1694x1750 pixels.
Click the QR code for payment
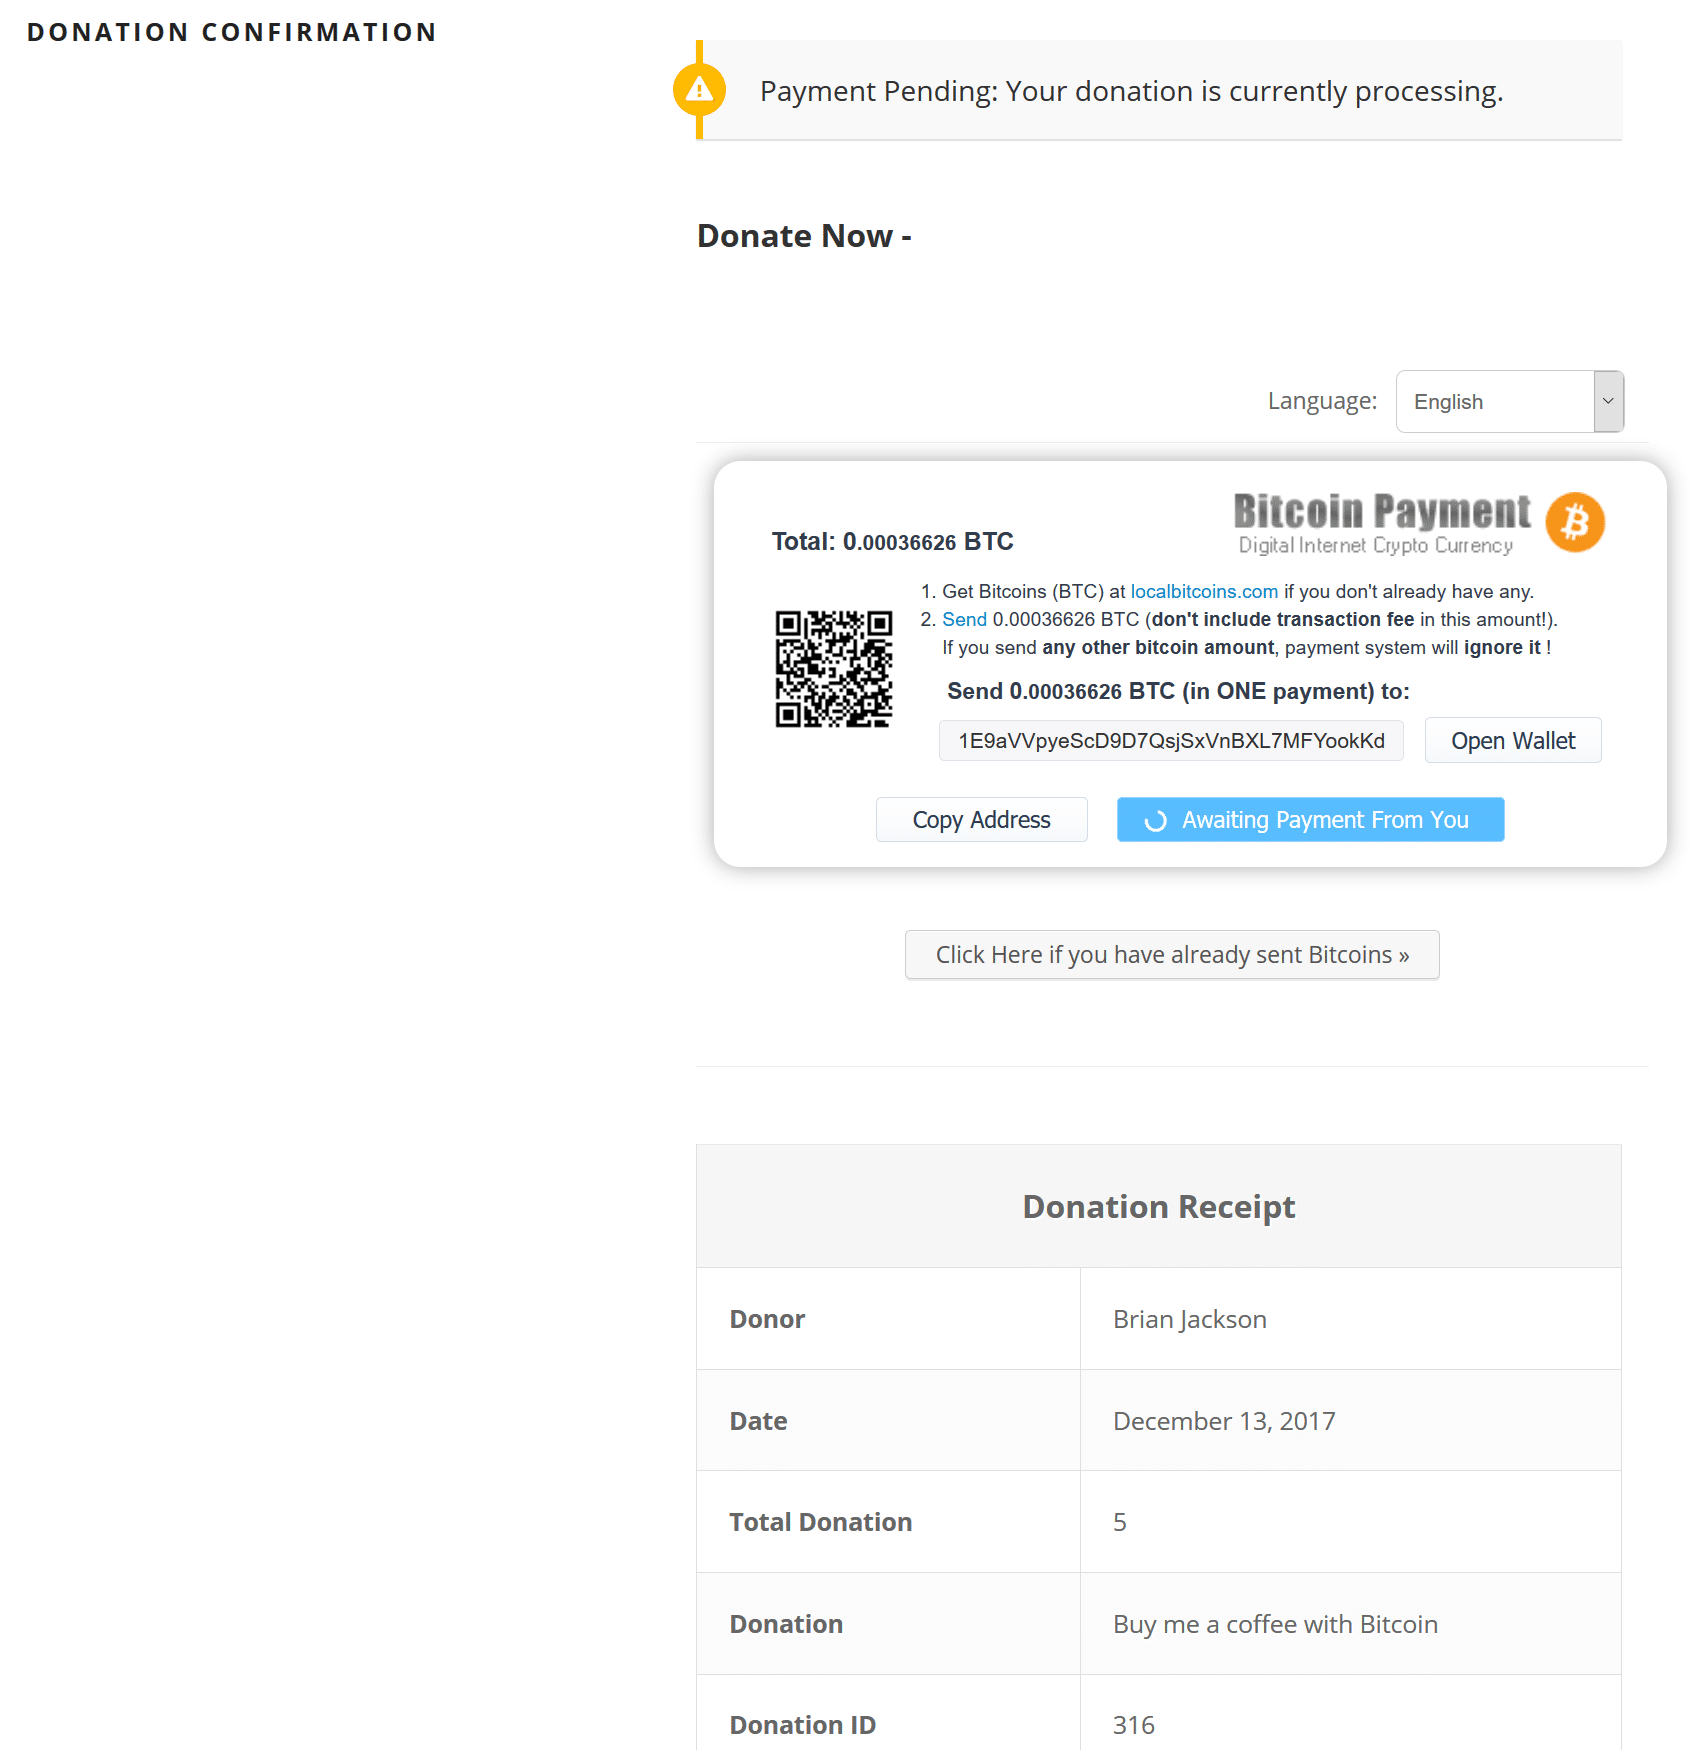(x=834, y=668)
